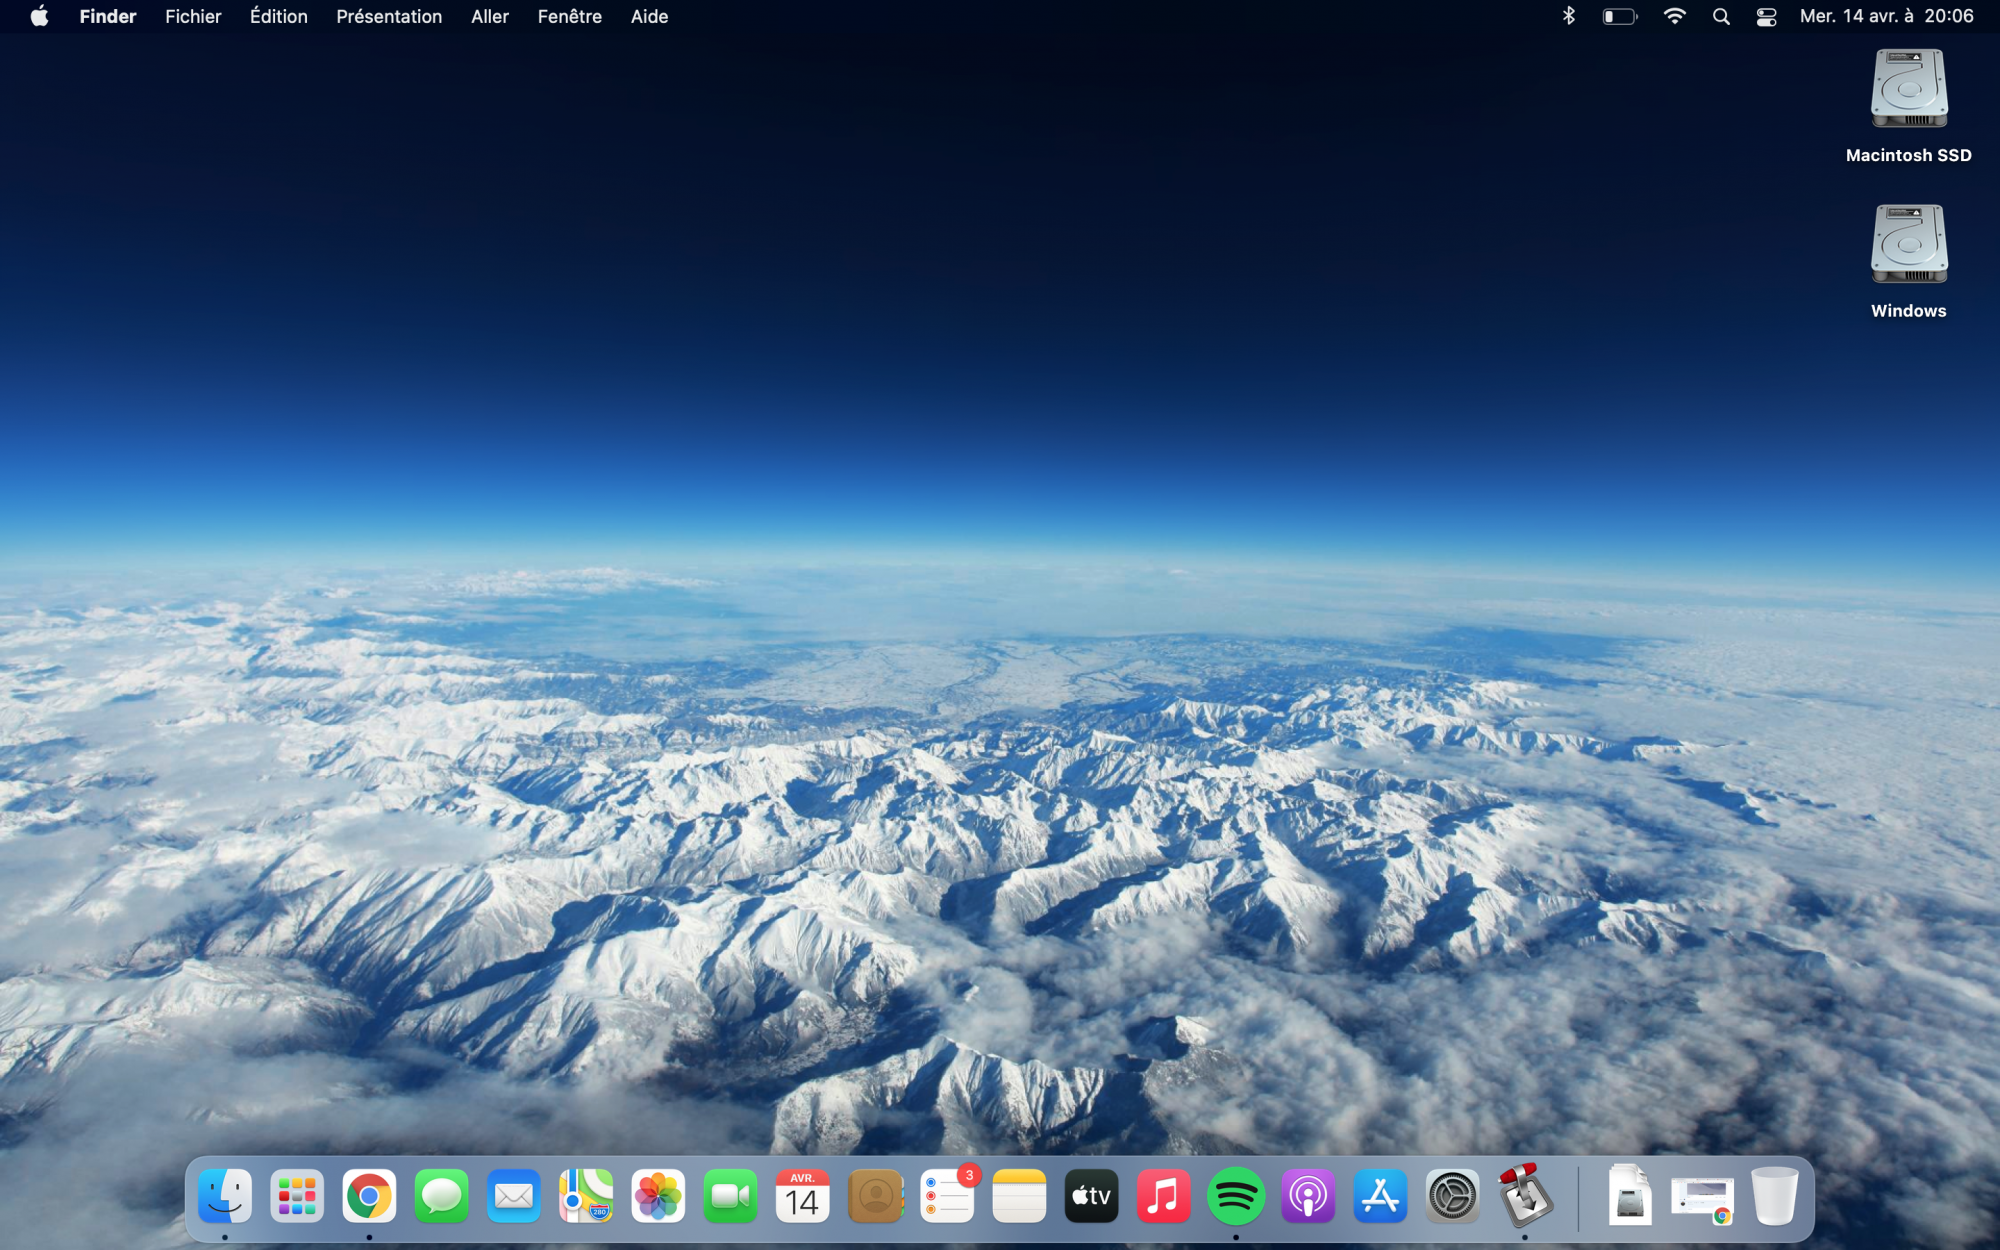Screen dimensions: 2000x1250
Task: Launch the Podcasts app
Action: pyautogui.click(x=1308, y=1196)
